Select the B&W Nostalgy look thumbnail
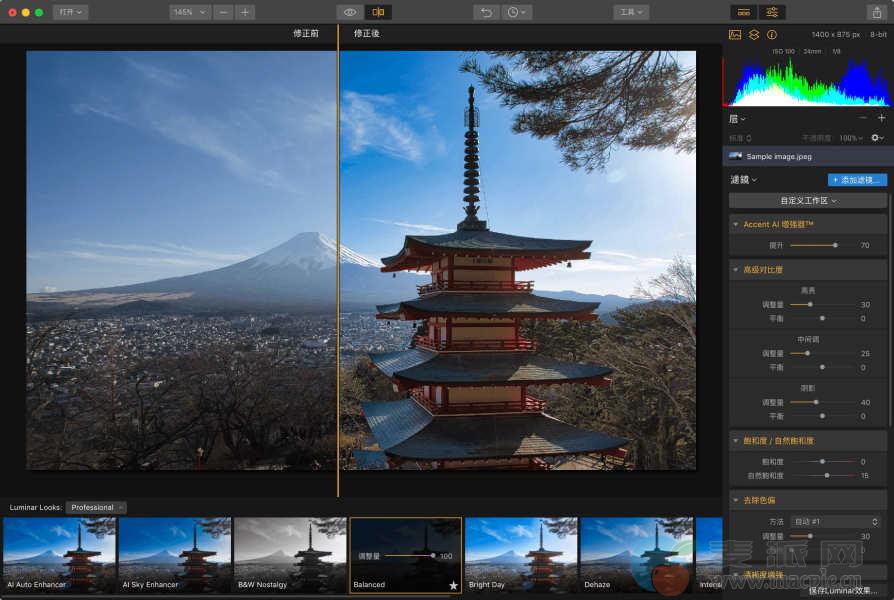This screenshot has width=894, height=600. coord(290,553)
